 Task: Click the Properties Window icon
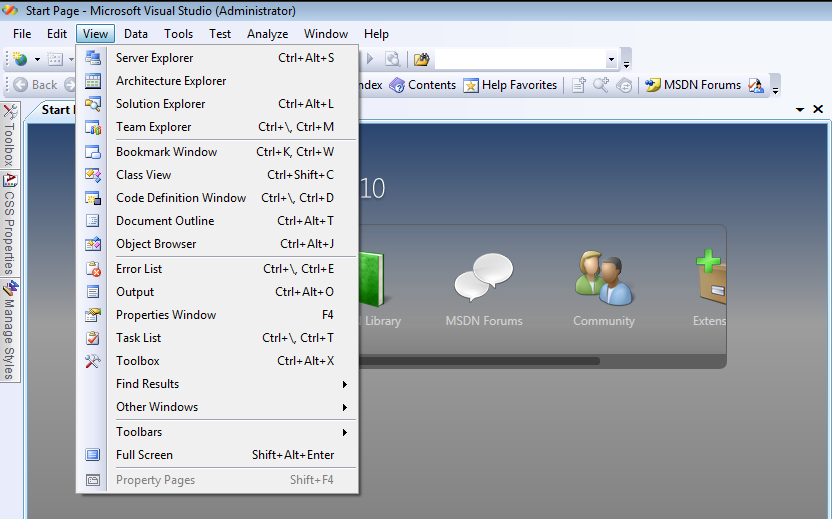click(x=93, y=315)
